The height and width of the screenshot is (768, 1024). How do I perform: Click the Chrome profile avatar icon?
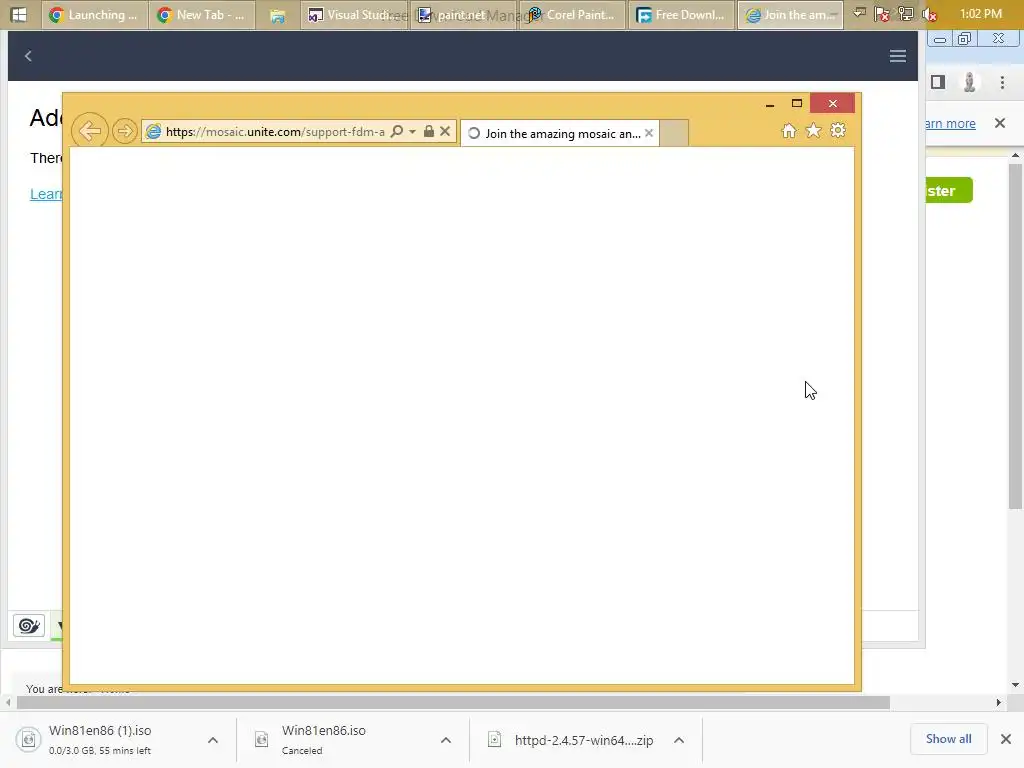(970, 82)
